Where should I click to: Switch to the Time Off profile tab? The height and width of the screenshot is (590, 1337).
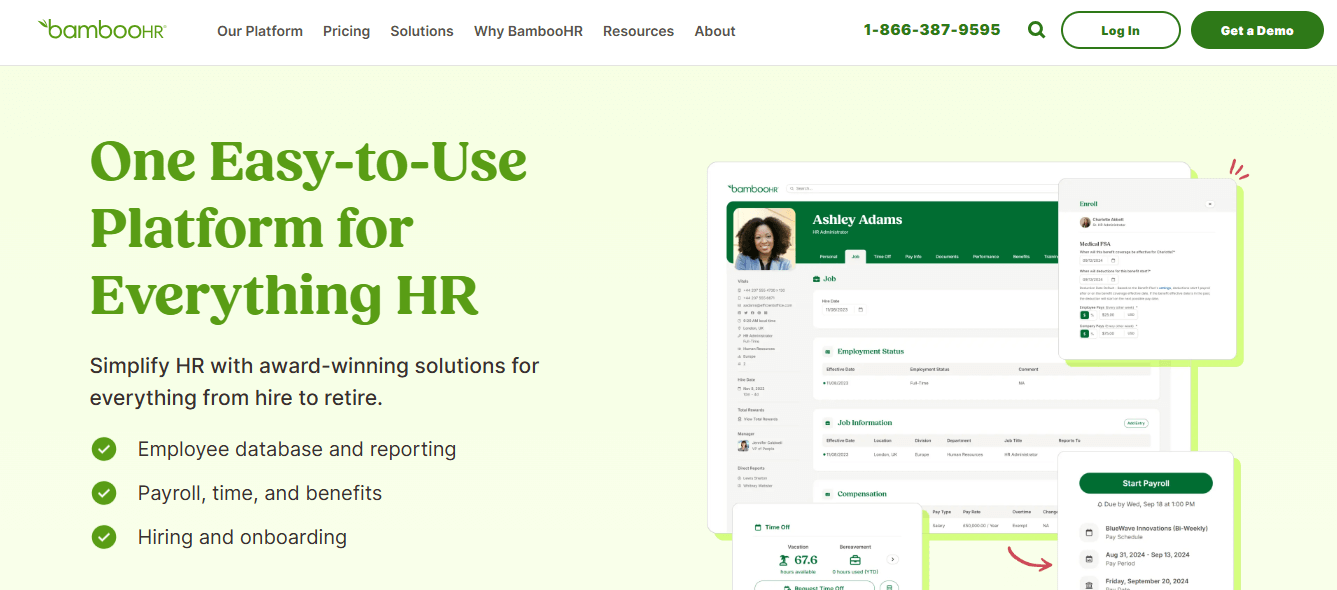882,257
